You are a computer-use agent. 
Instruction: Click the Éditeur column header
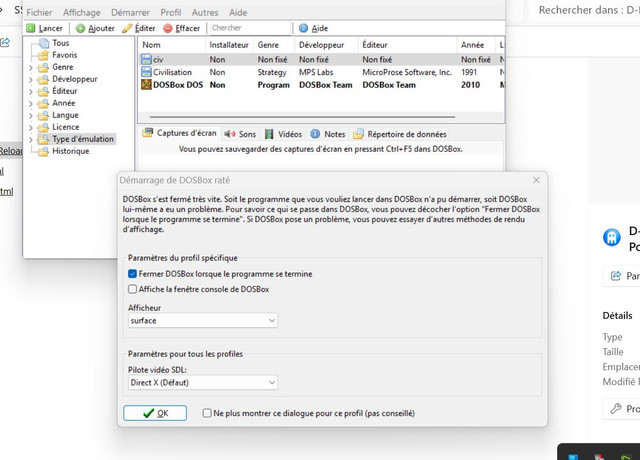[407, 45]
